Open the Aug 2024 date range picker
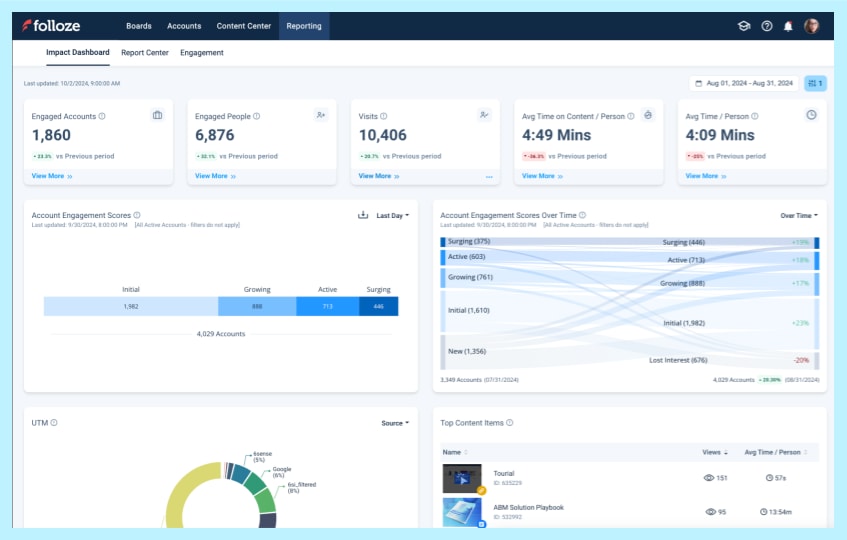The image size is (847, 540). click(x=744, y=83)
